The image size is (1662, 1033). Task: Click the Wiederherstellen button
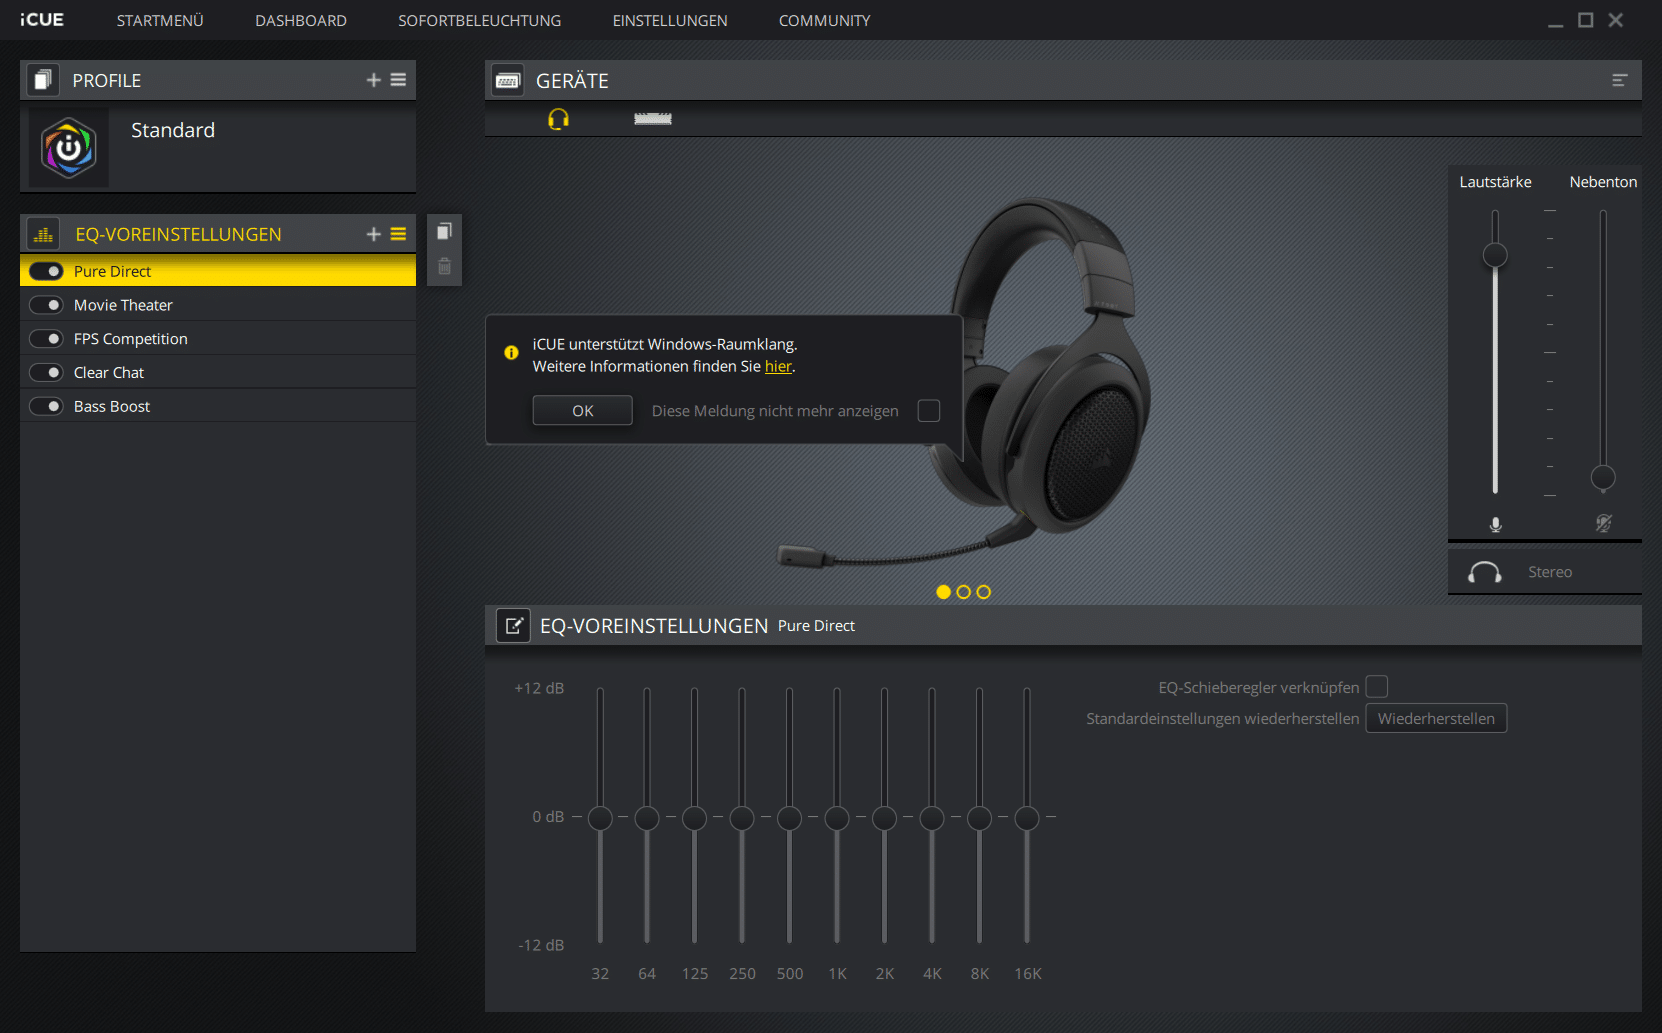[x=1435, y=719]
